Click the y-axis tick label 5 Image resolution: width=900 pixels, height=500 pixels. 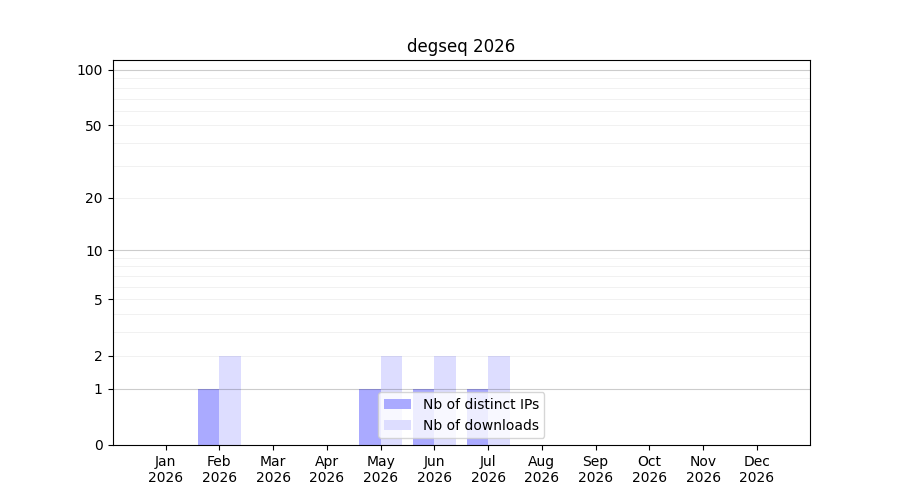(x=99, y=300)
